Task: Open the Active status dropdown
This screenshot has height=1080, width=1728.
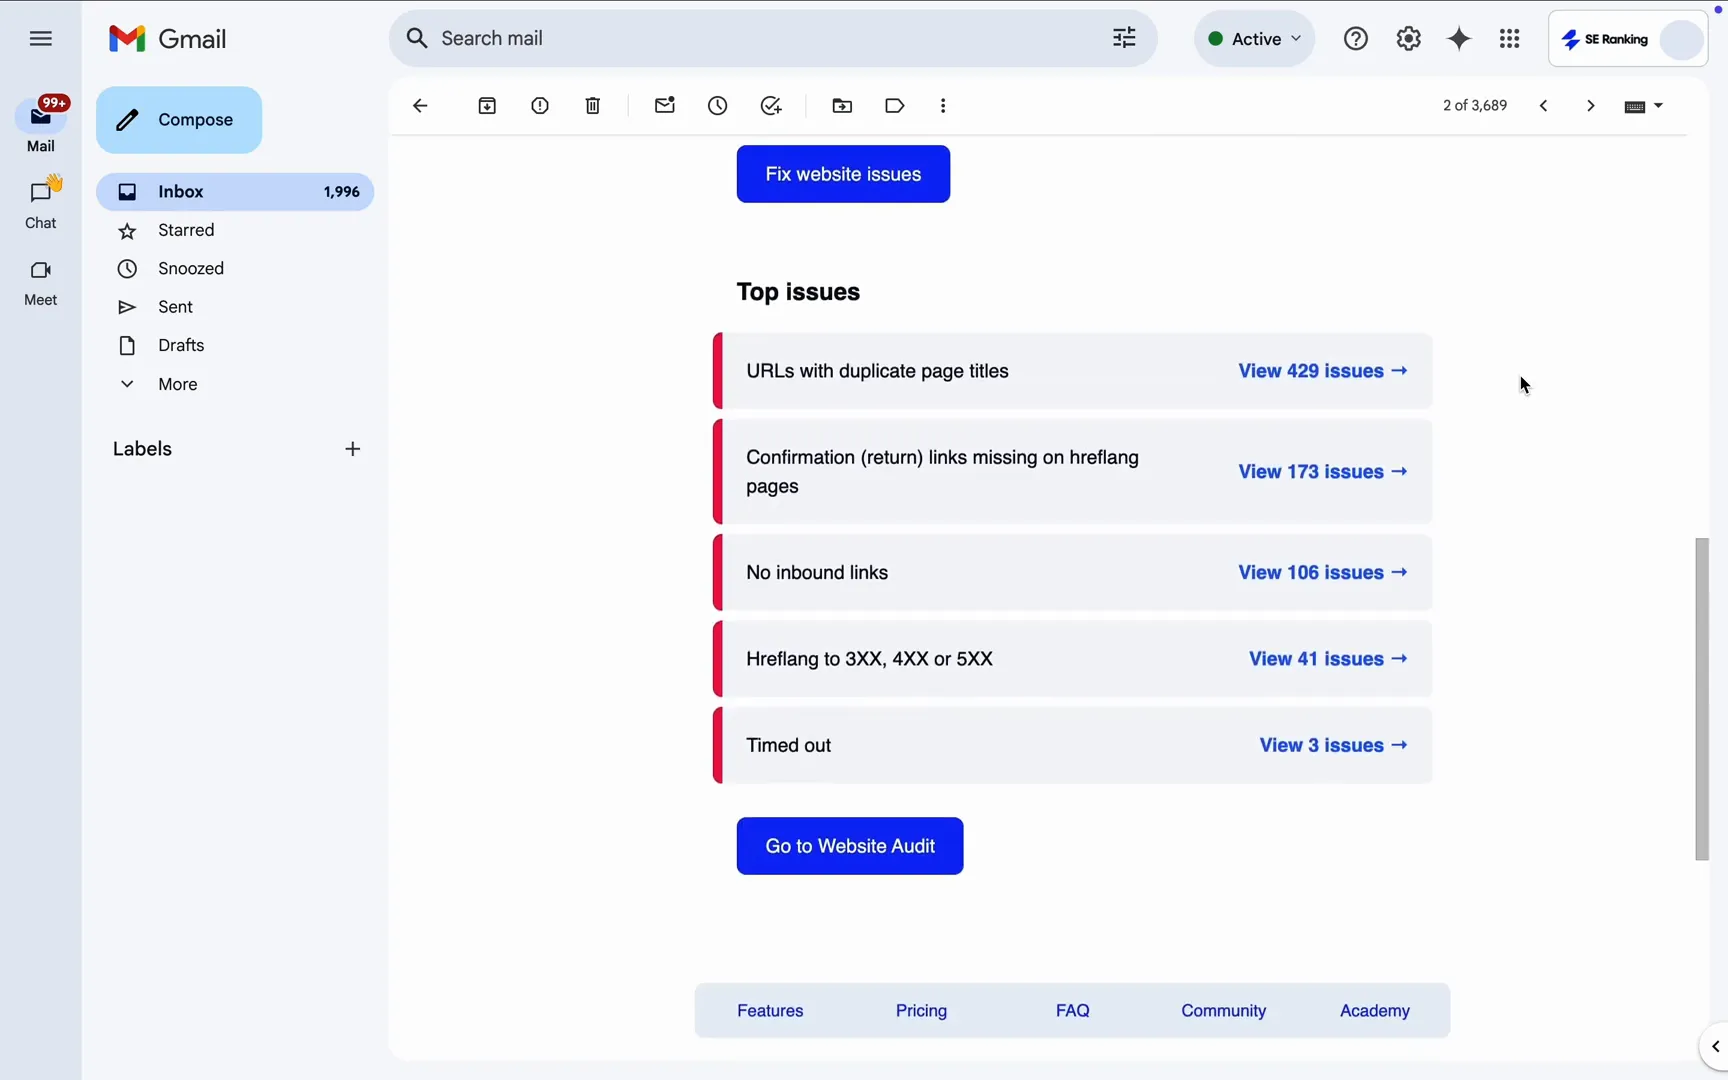Action: (1254, 38)
